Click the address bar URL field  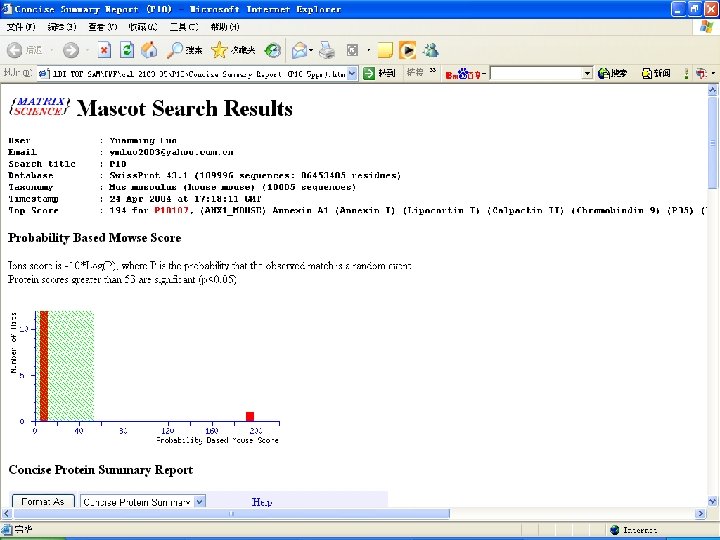click(198, 73)
